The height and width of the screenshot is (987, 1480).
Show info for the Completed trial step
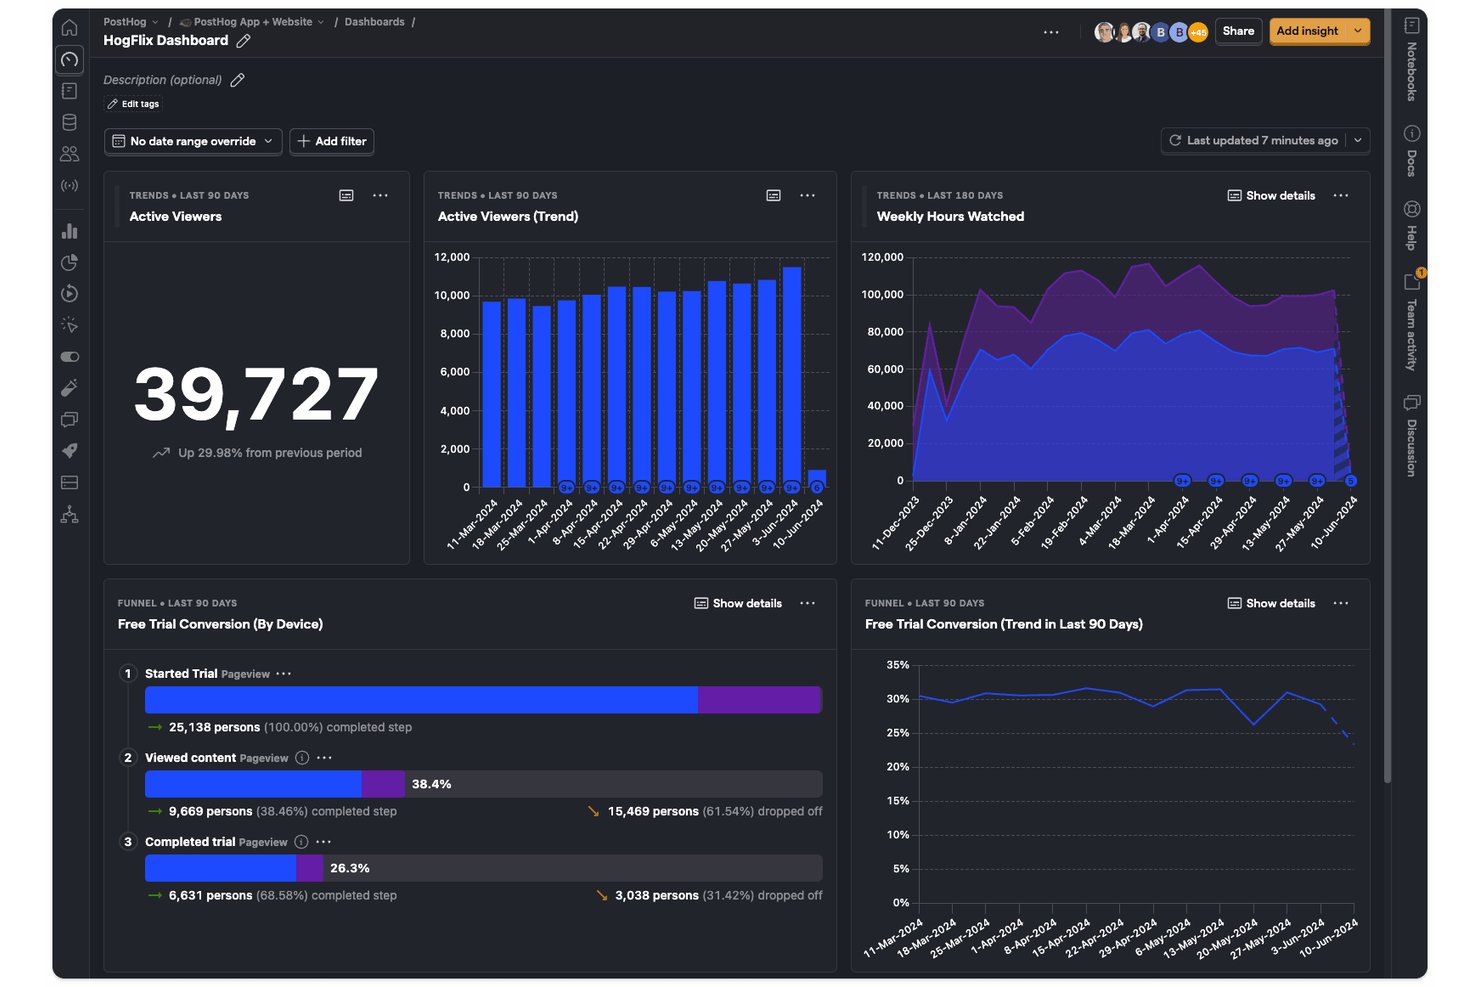(301, 842)
